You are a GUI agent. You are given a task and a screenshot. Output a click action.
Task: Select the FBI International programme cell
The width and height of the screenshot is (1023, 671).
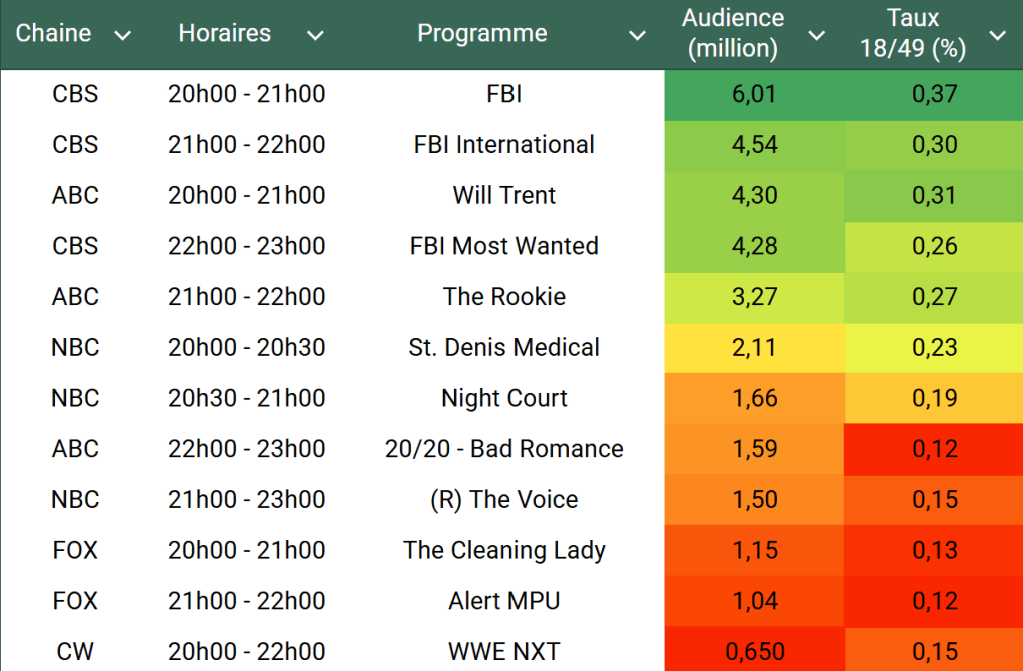point(504,145)
